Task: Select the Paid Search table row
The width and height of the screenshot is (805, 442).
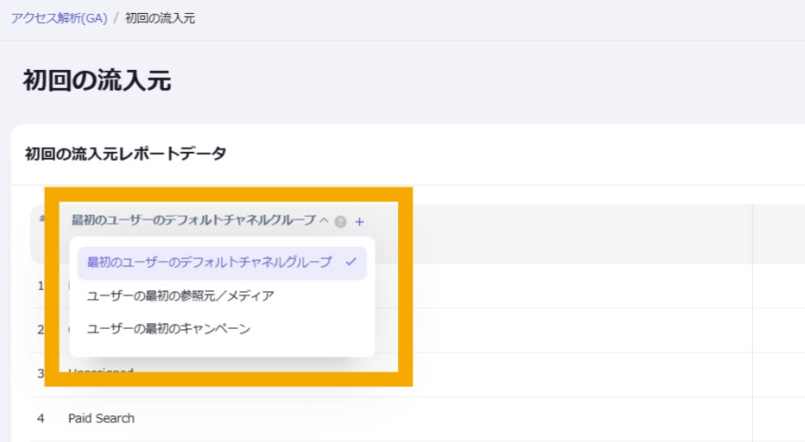Action: coord(101,418)
